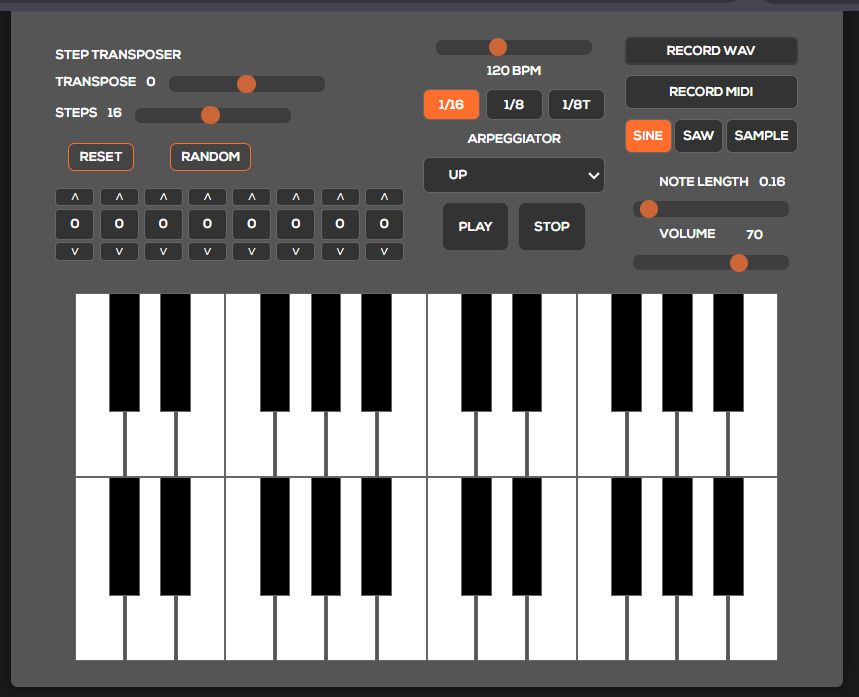
Task: Open the arpeggiator mode dropdown showing UP
Action: point(514,175)
